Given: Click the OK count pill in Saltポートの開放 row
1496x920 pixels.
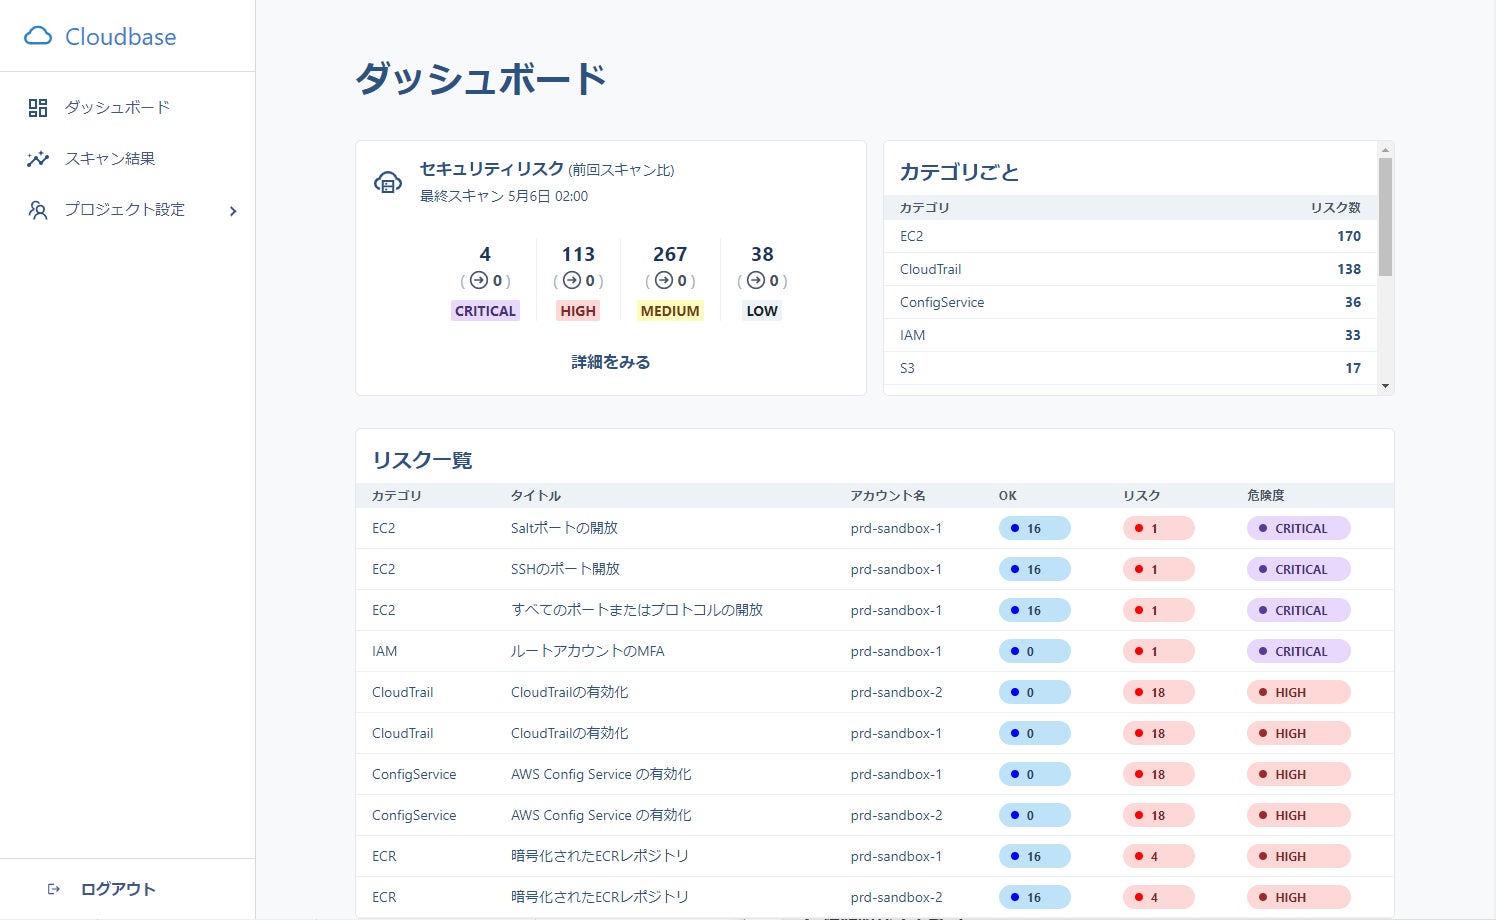Looking at the screenshot, I should coord(1035,528).
